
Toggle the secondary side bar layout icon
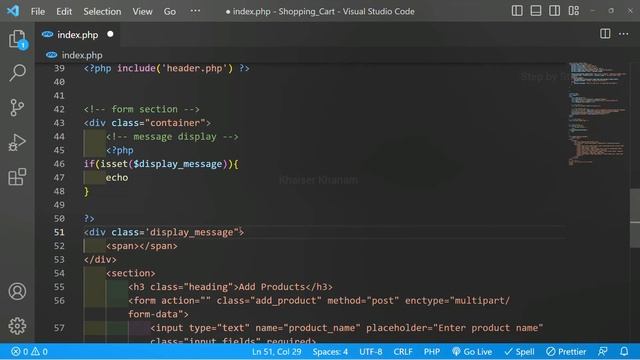pyautogui.click(x=554, y=11)
